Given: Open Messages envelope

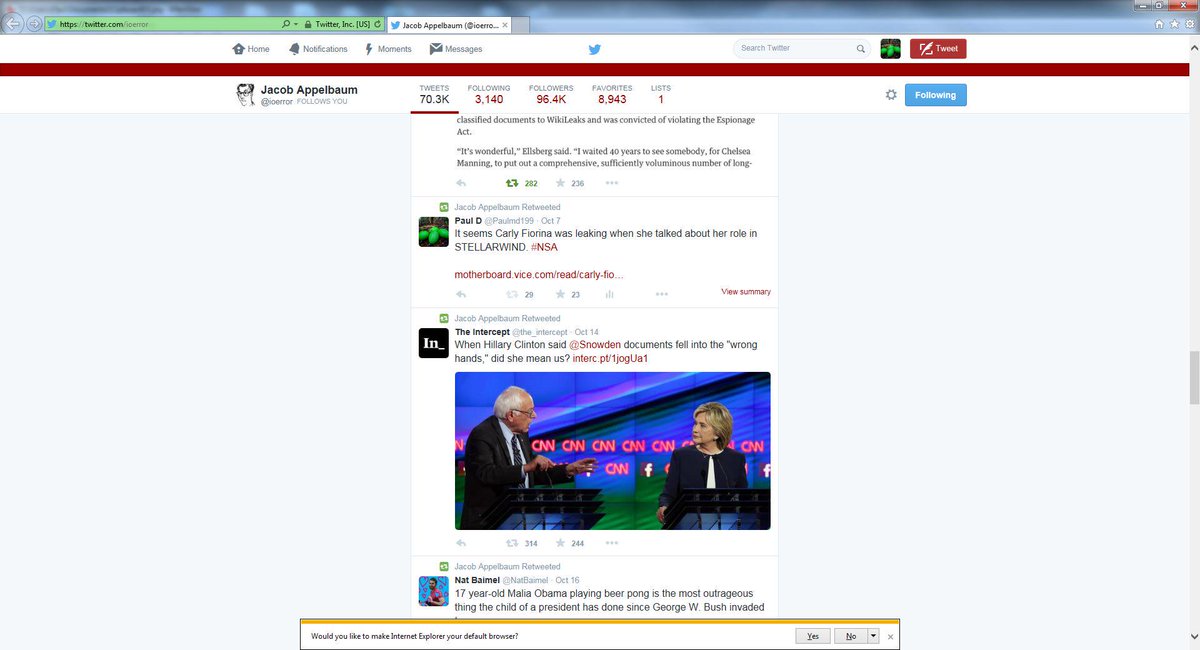Looking at the screenshot, I should (x=436, y=49).
